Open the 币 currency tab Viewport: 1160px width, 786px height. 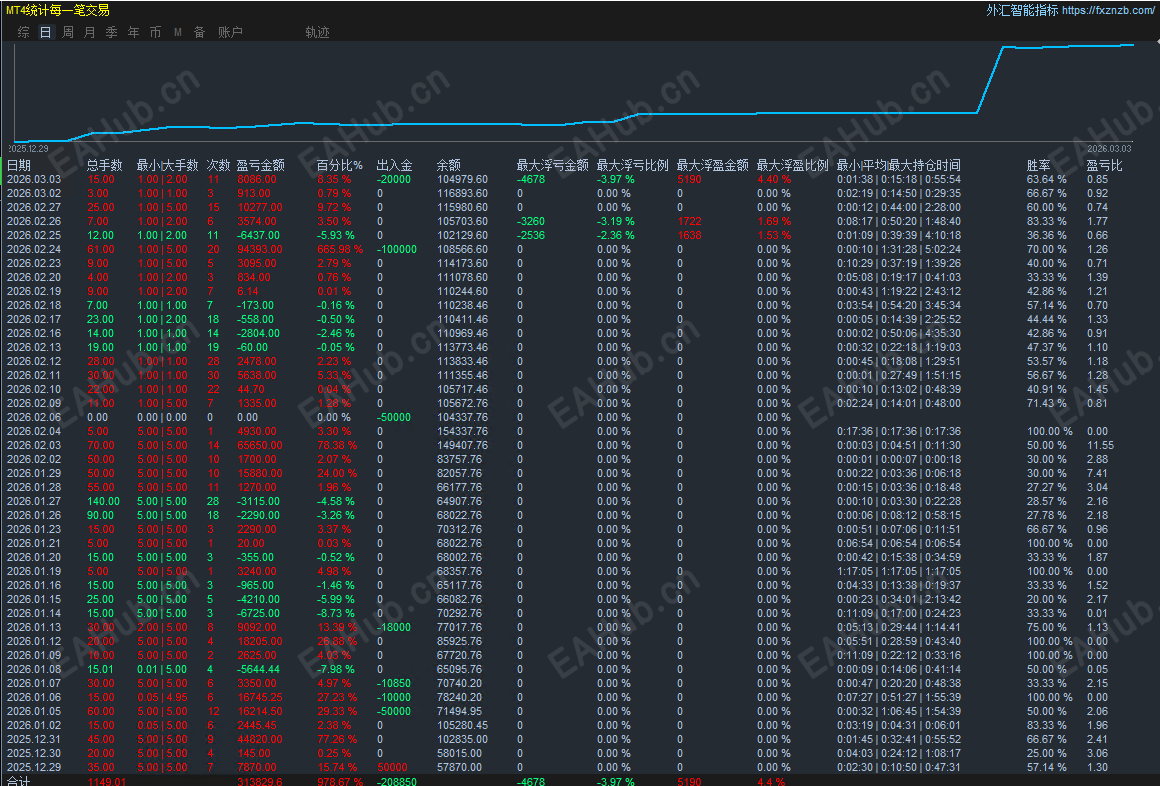155,33
